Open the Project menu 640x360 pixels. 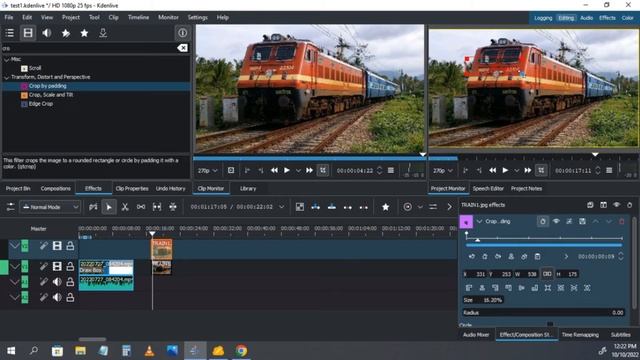click(x=71, y=18)
